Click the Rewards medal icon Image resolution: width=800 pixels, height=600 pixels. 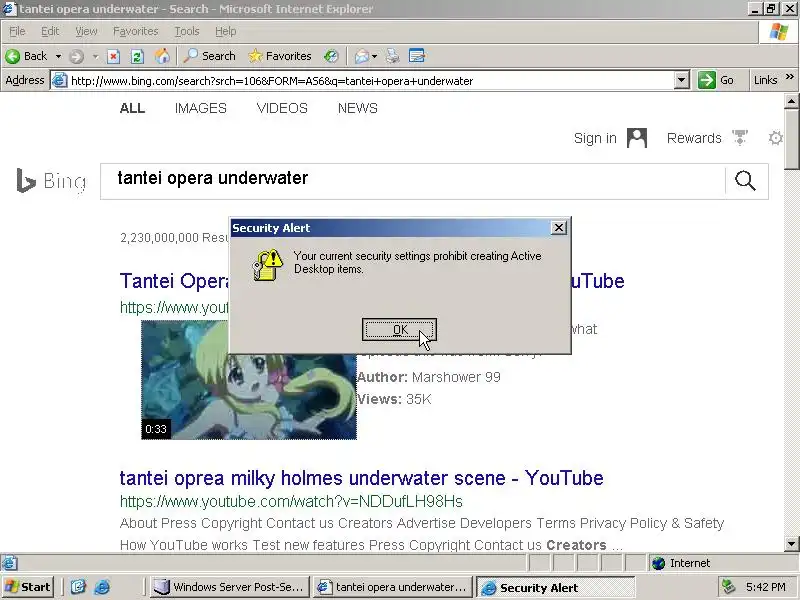pos(739,137)
